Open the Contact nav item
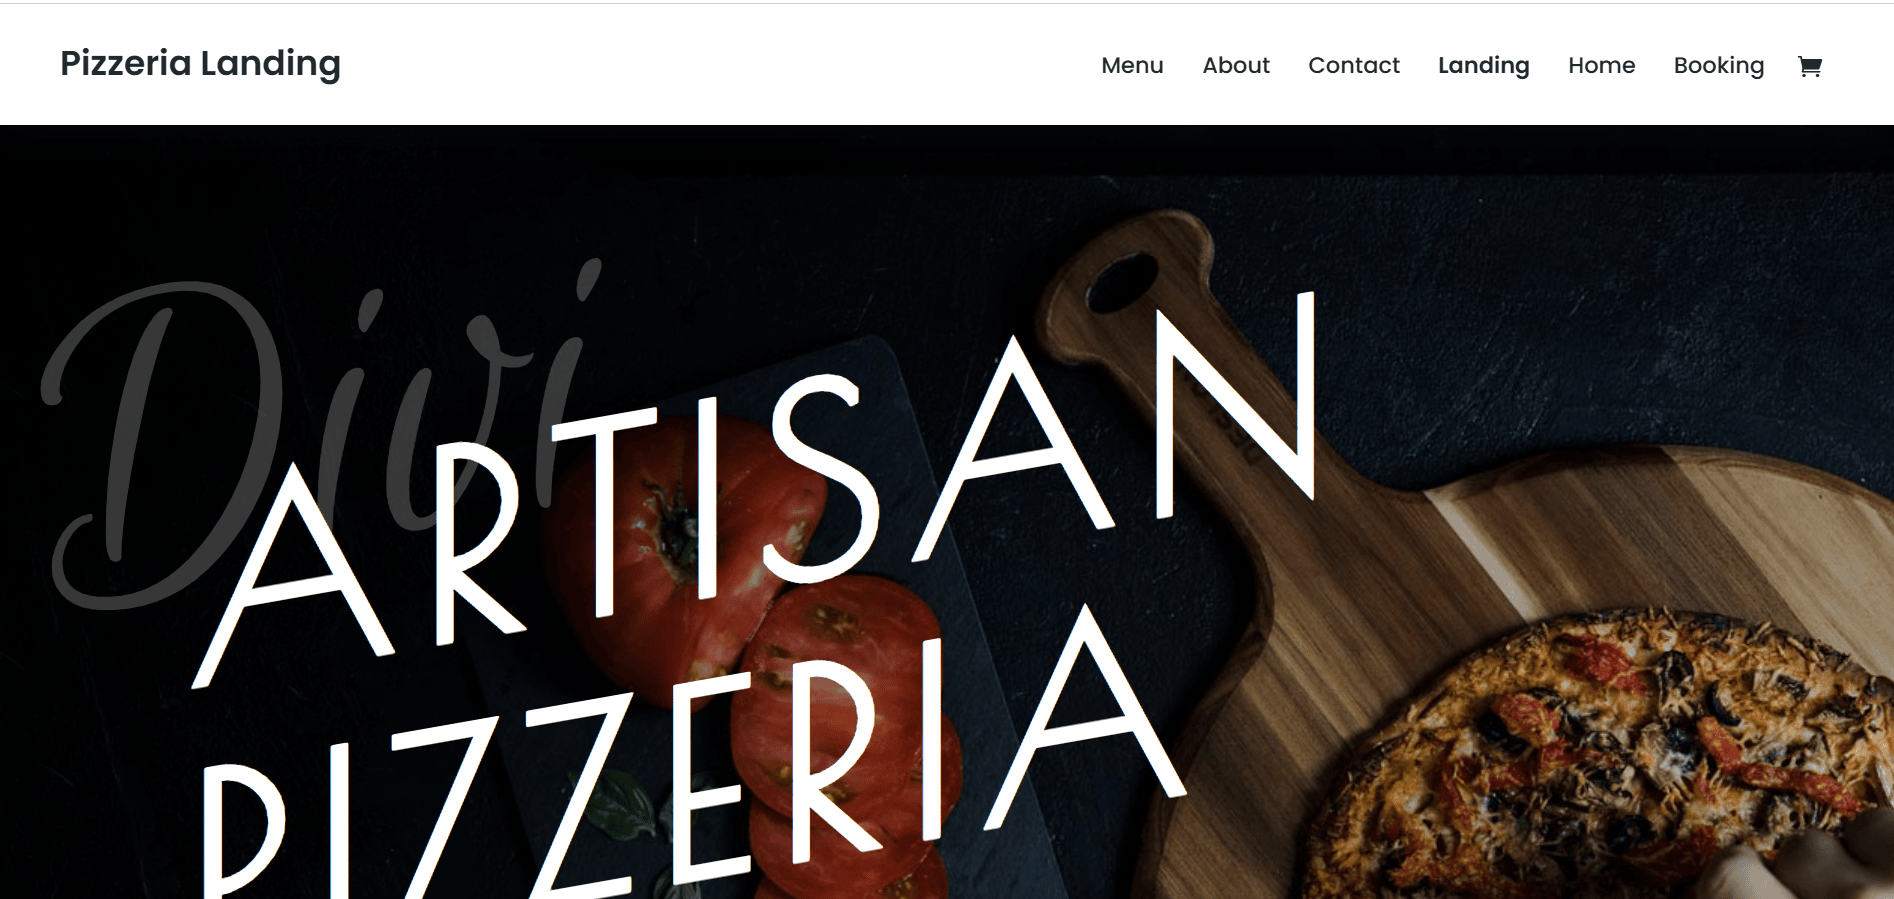The height and width of the screenshot is (899, 1894). click(x=1354, y=65)
